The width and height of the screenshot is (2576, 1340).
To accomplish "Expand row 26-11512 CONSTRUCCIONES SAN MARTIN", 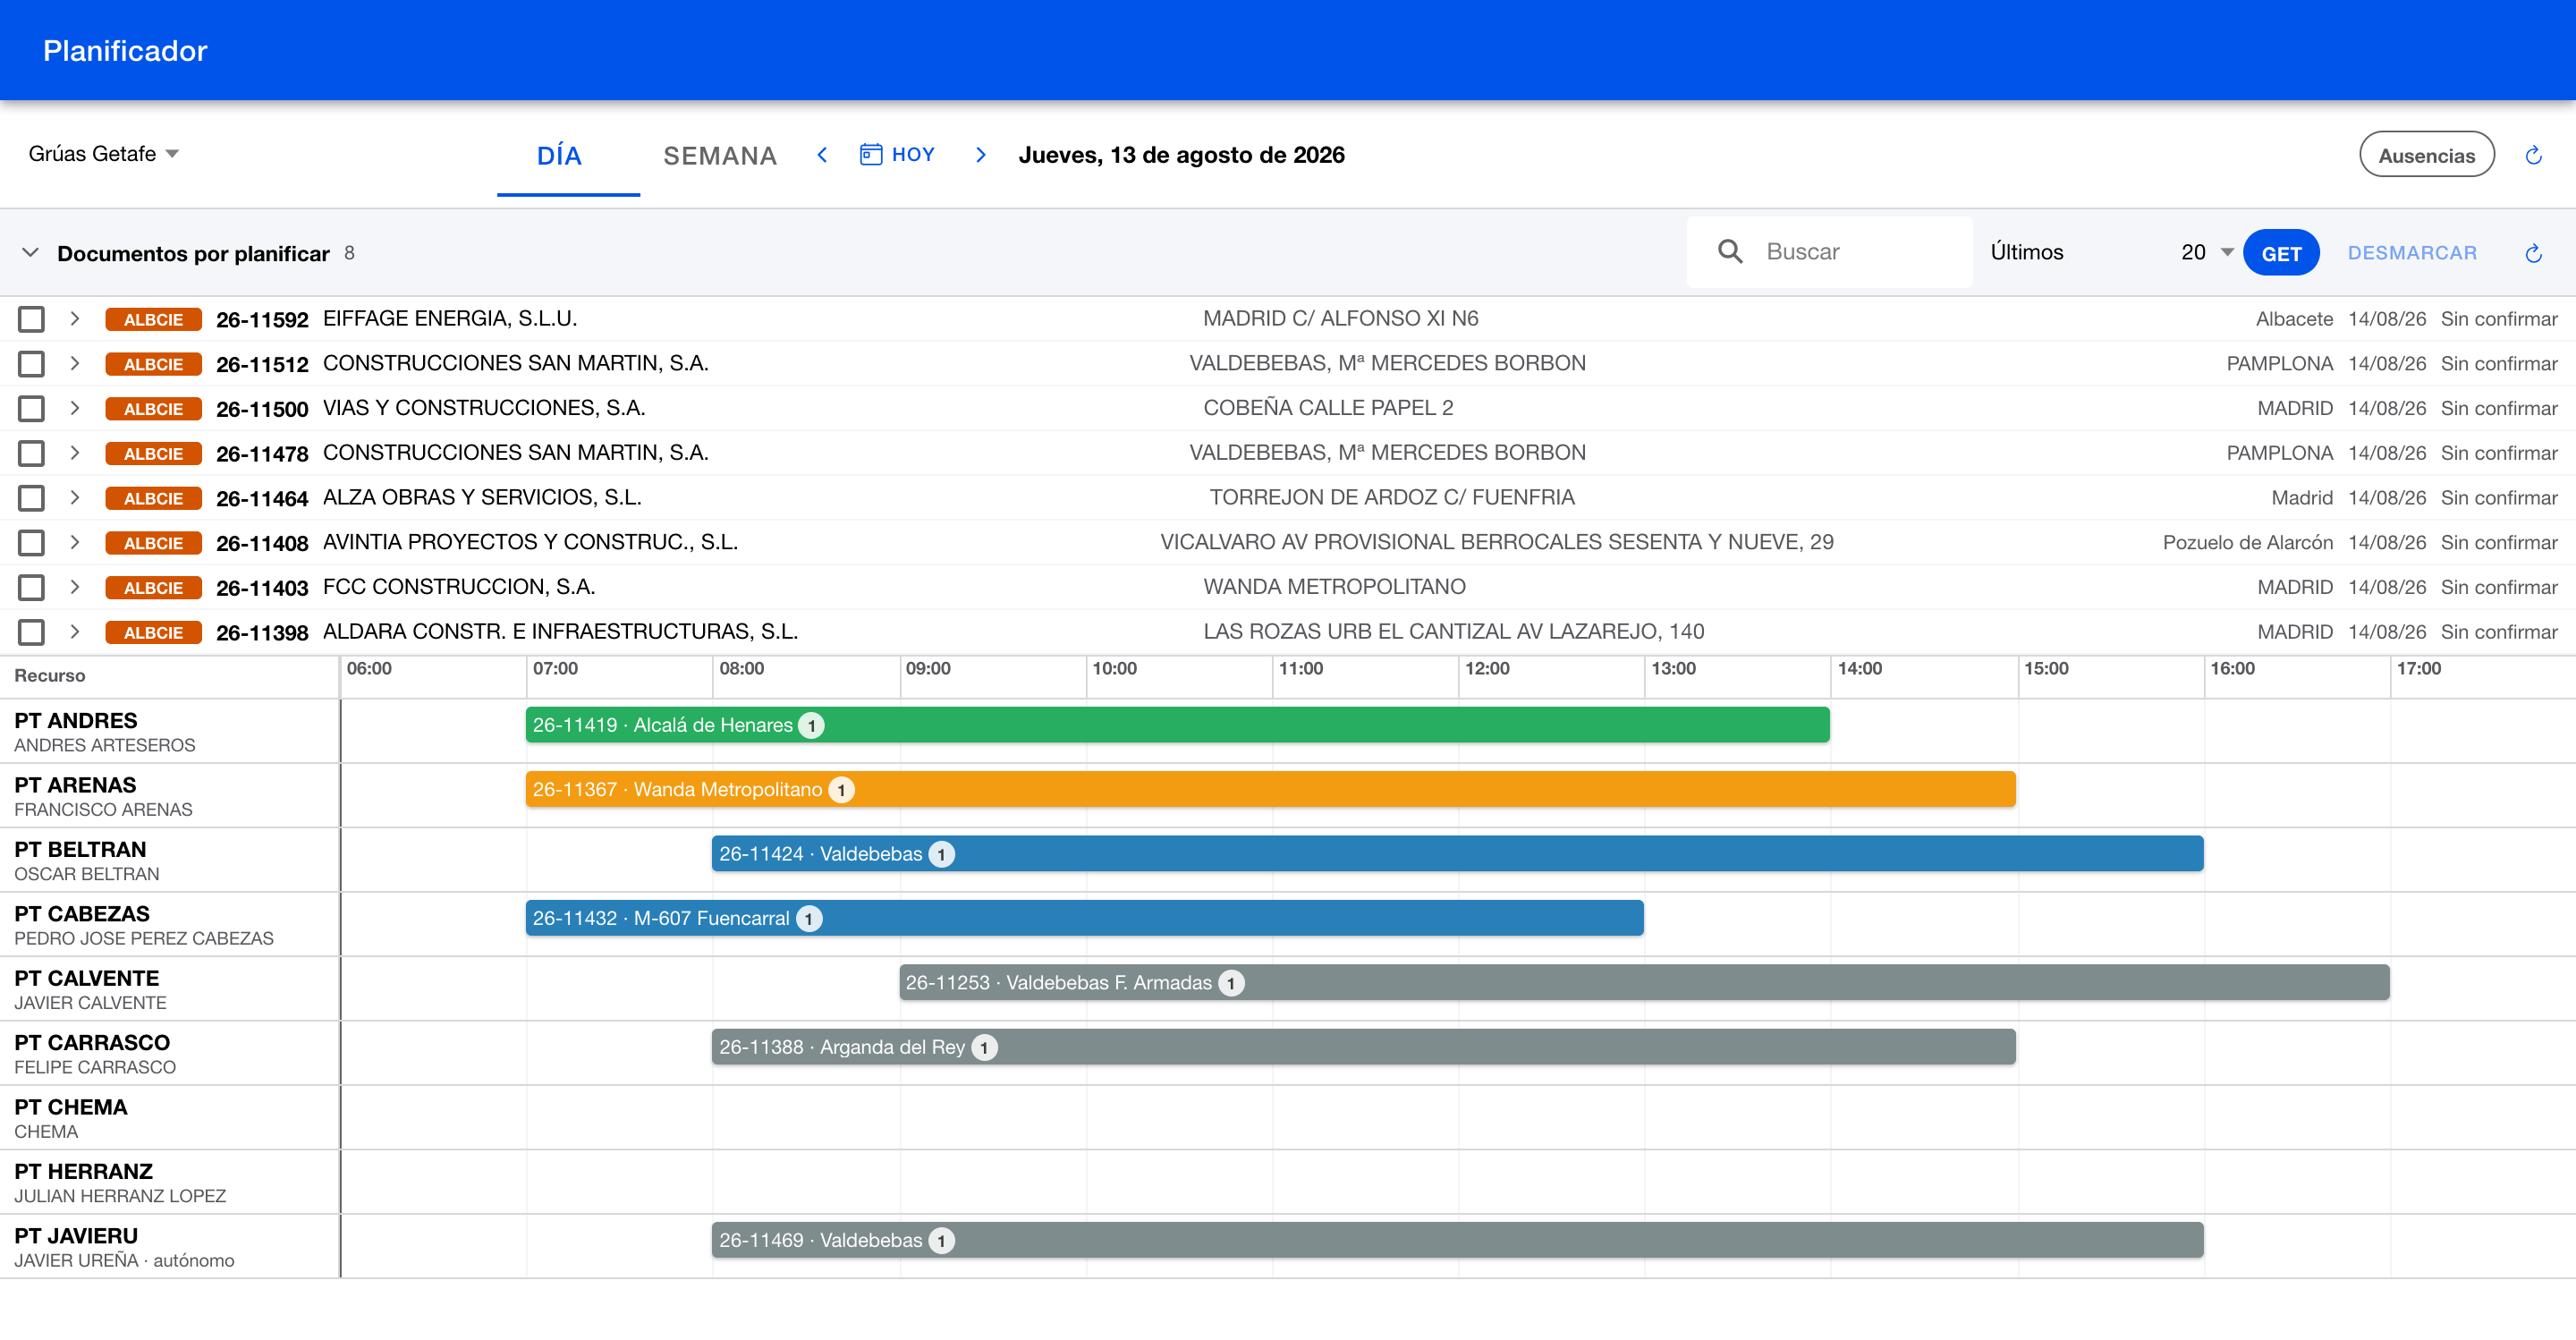I will point(74,363).
